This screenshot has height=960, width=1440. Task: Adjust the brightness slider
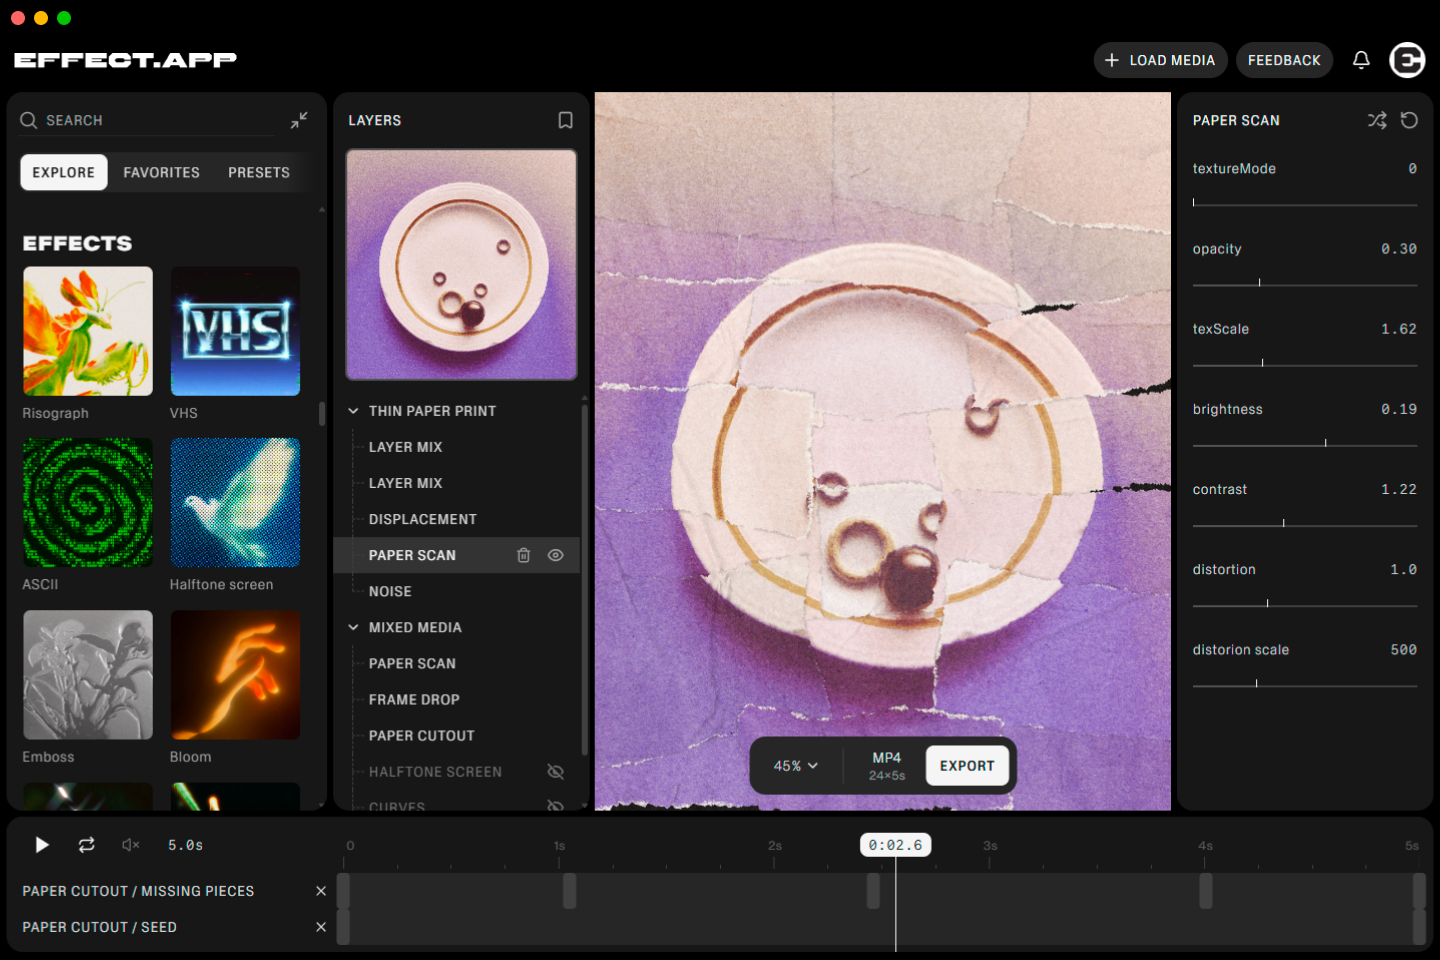[x=1305, y=443]
